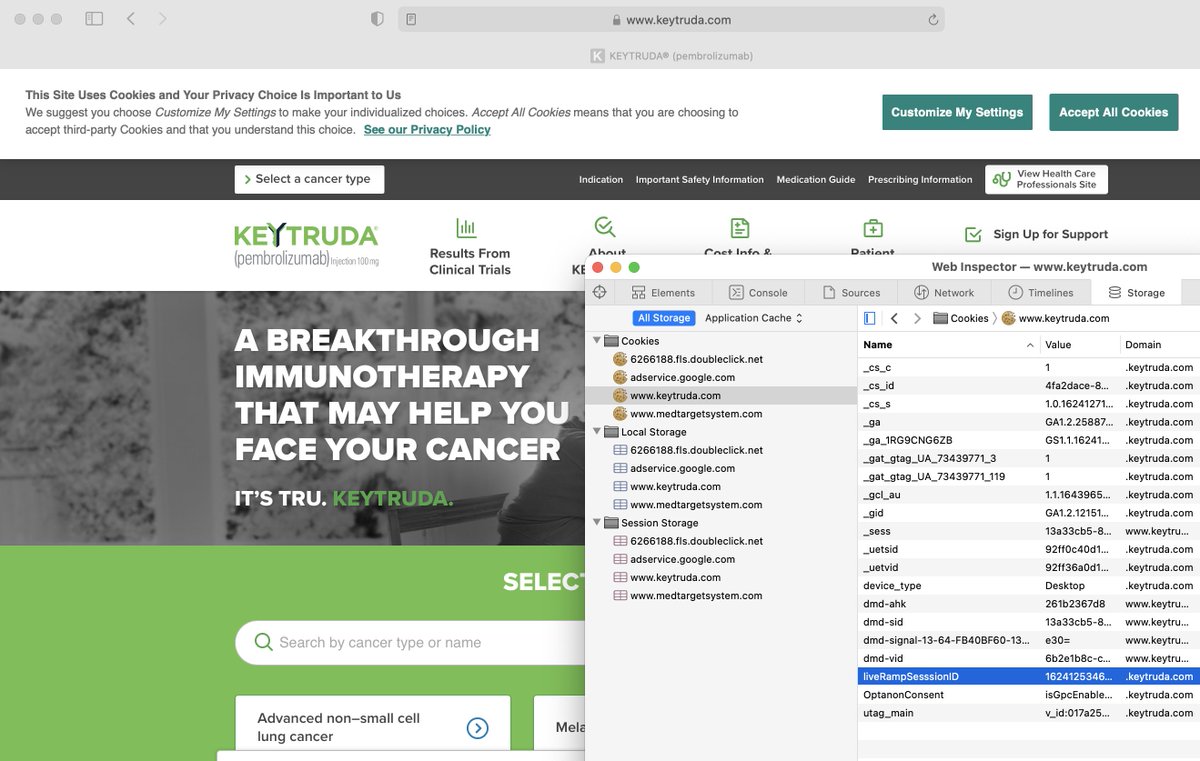Switch to the Console tab

758,293
